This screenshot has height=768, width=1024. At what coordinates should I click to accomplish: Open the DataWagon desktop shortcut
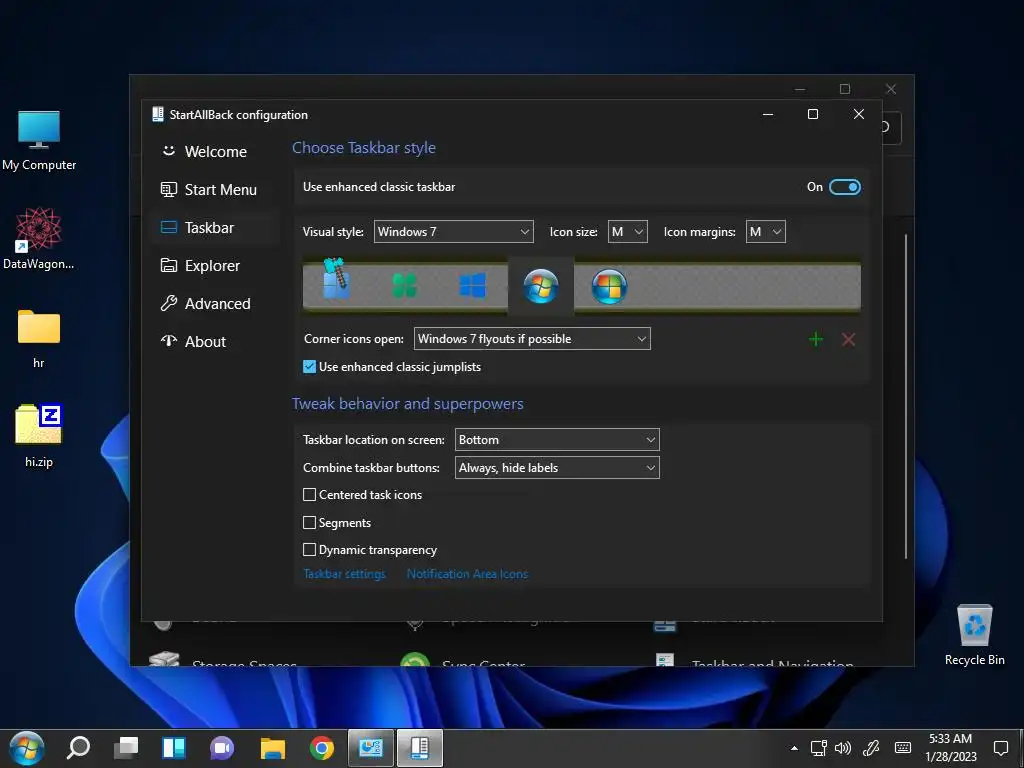(39, 238)
